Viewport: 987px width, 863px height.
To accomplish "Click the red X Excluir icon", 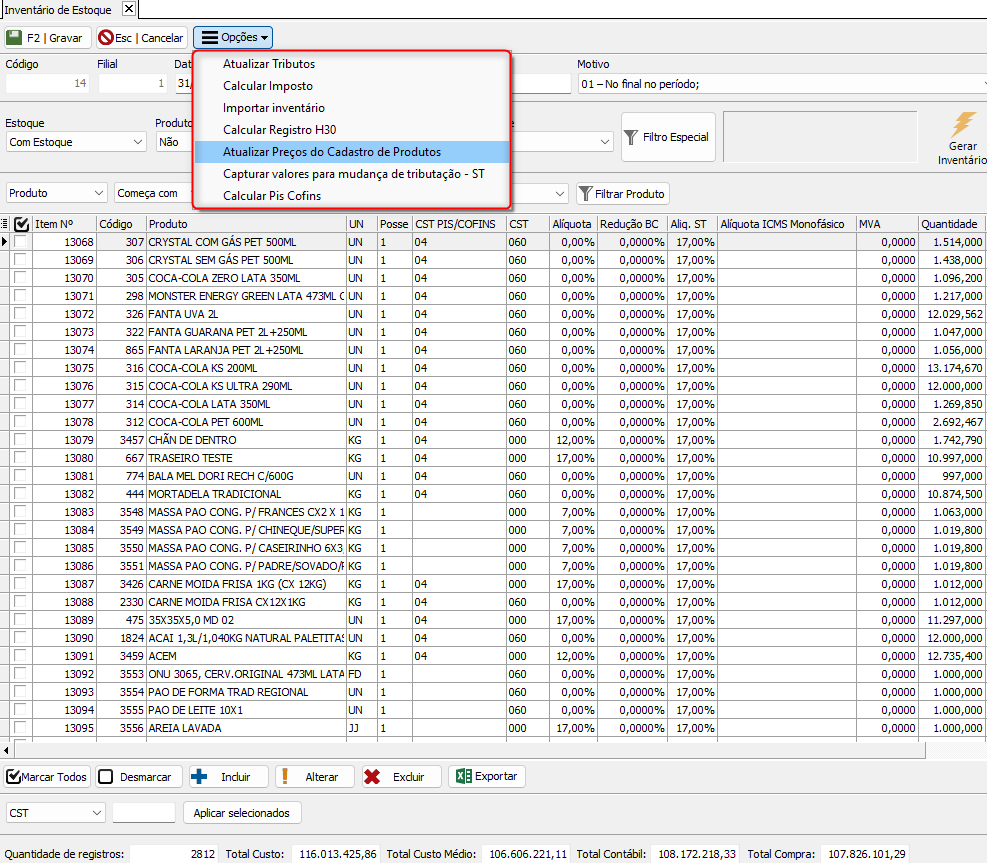I will [373, 777].
